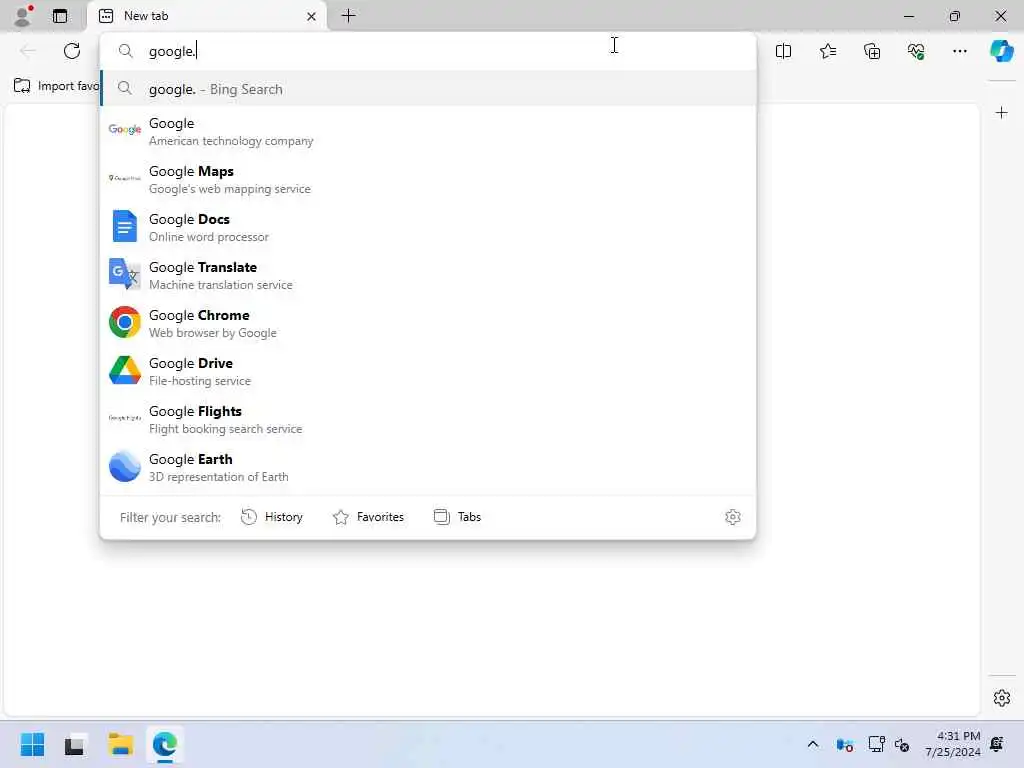
Task: Select 'google. - Bing Search' suggestion
Action: (x=428, y=89)
